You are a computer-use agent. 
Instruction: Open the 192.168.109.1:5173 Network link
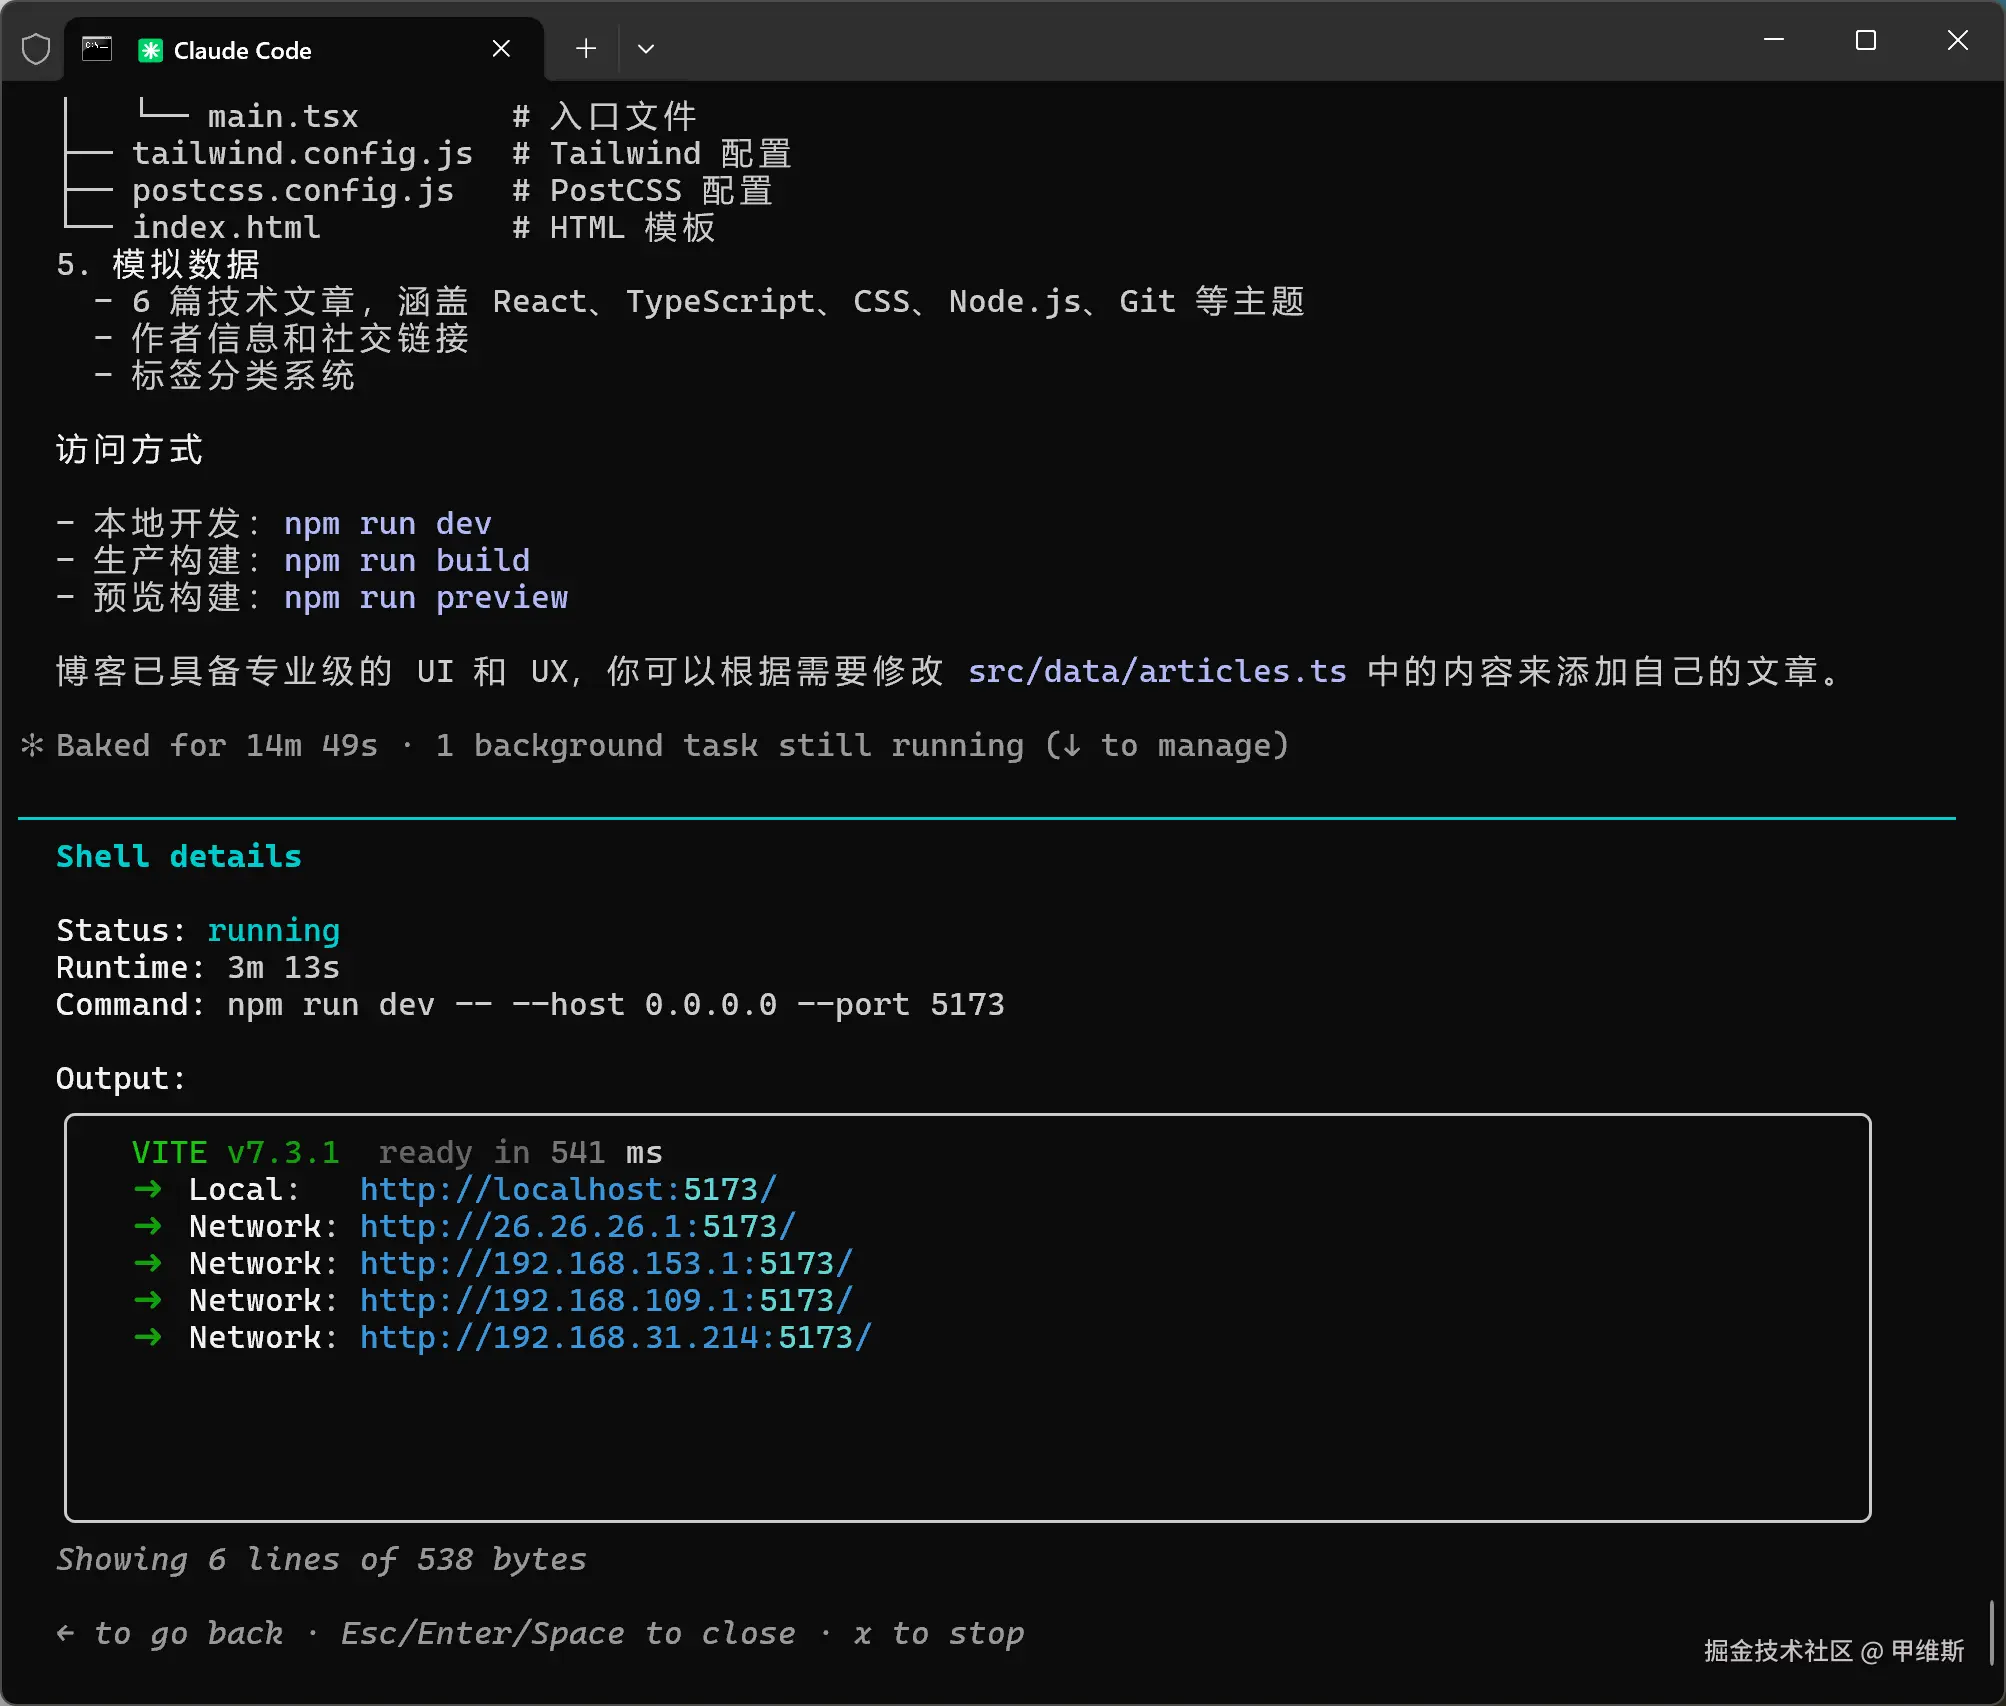(x=606, y=1300)
